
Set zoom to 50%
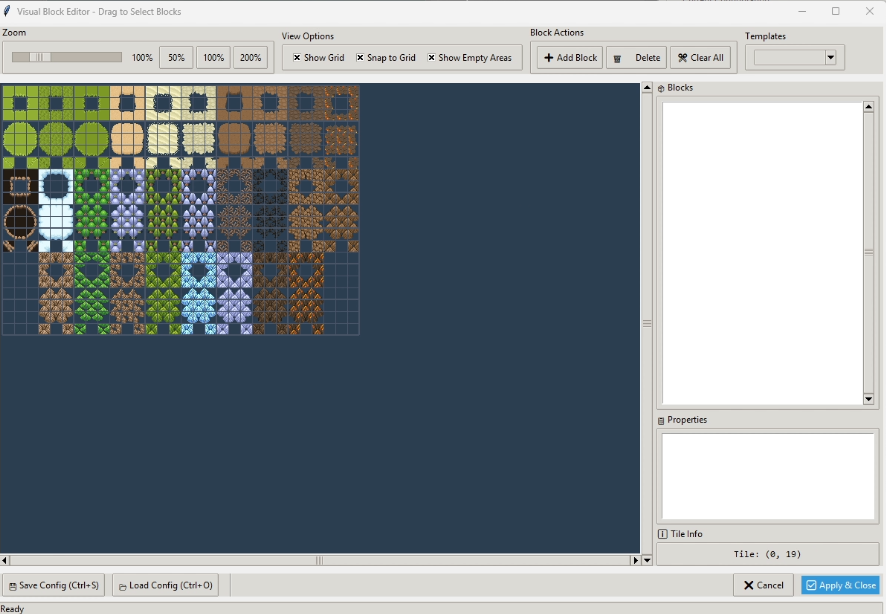tap(176, 58)
